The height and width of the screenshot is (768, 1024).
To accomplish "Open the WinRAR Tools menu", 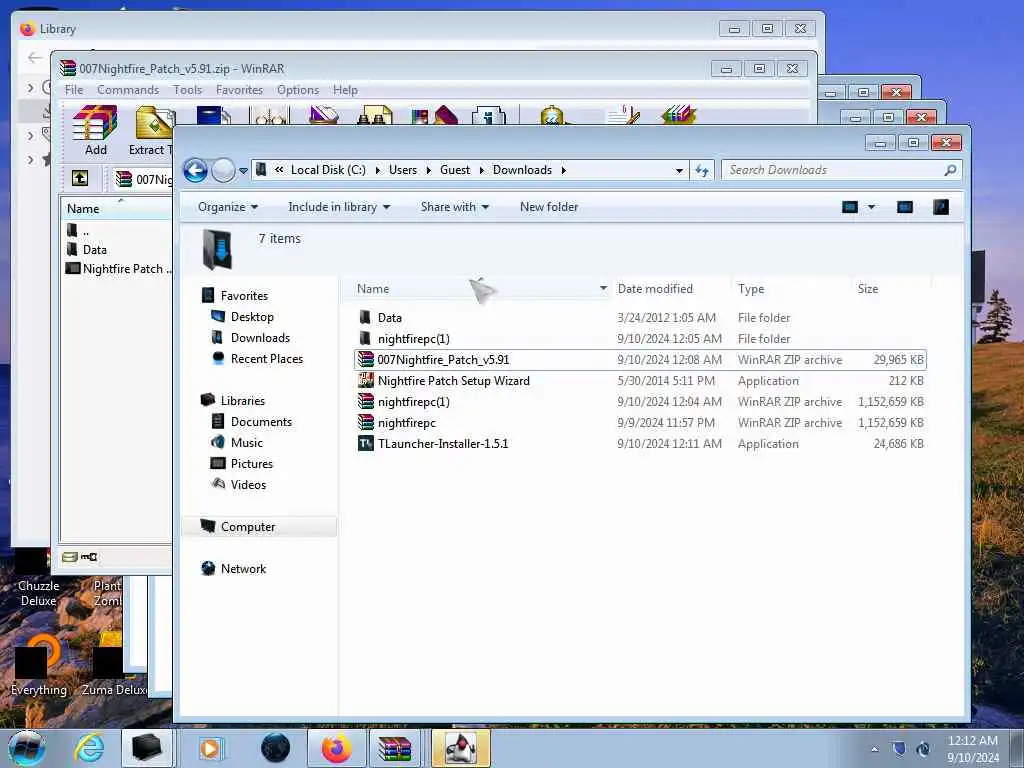I will pyautogui.click(x=187, y=90).
